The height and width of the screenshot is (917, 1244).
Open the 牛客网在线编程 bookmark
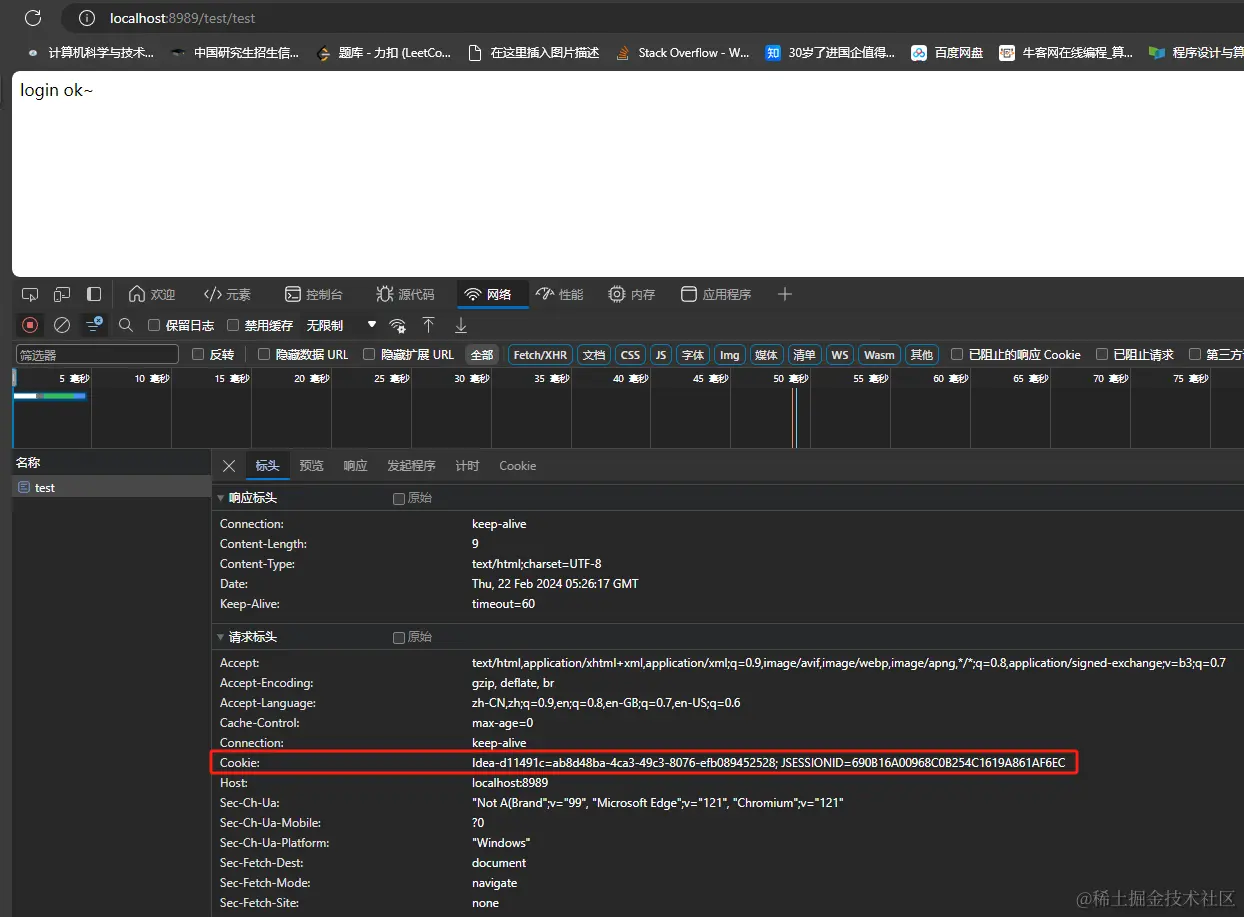(x=1066, y=53)
